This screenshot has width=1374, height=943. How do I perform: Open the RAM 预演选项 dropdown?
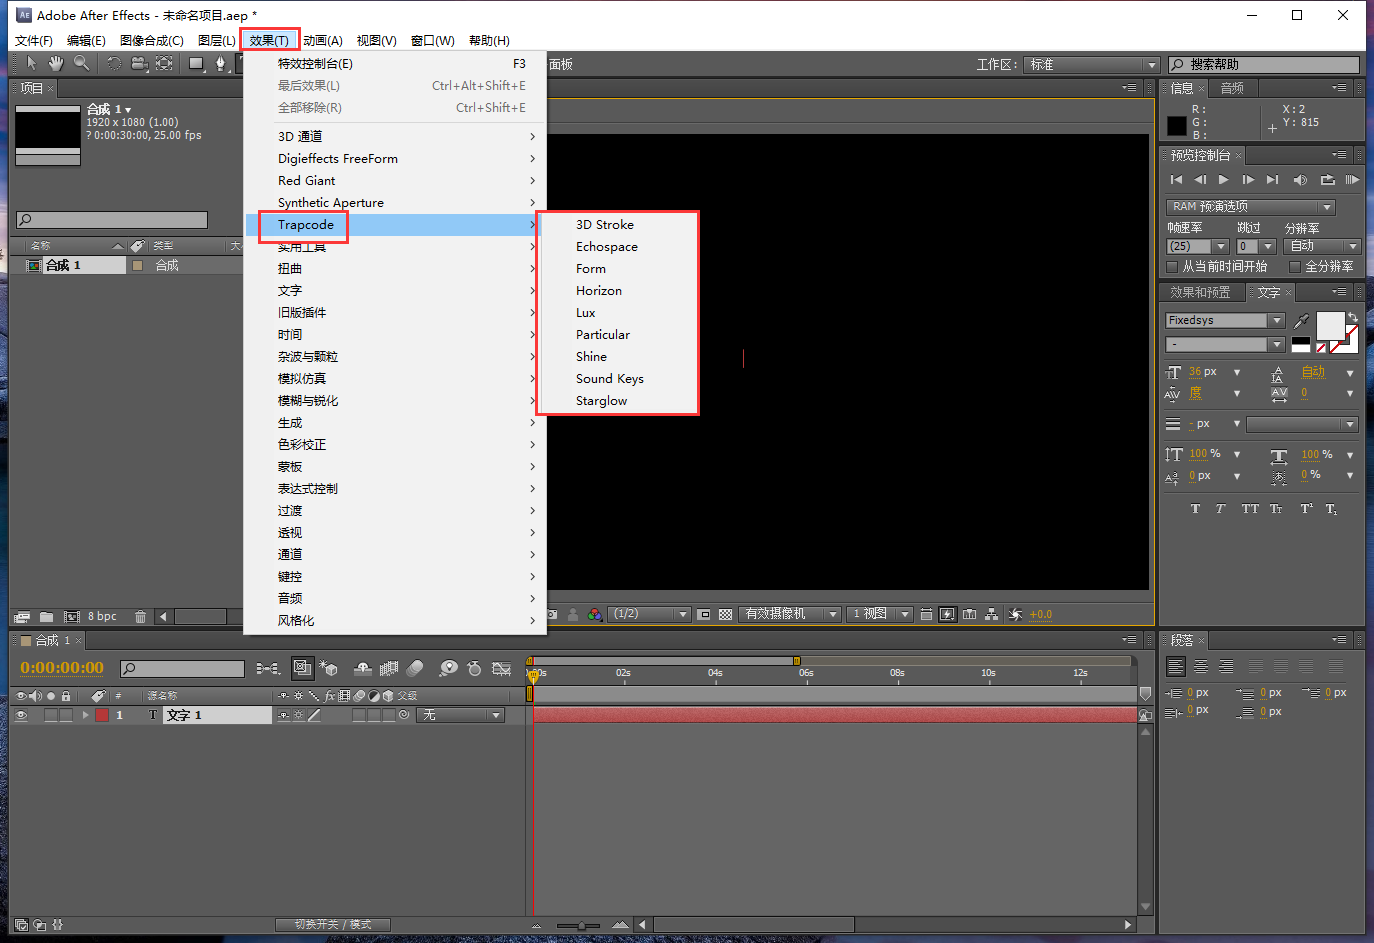tap(1326, 207)
